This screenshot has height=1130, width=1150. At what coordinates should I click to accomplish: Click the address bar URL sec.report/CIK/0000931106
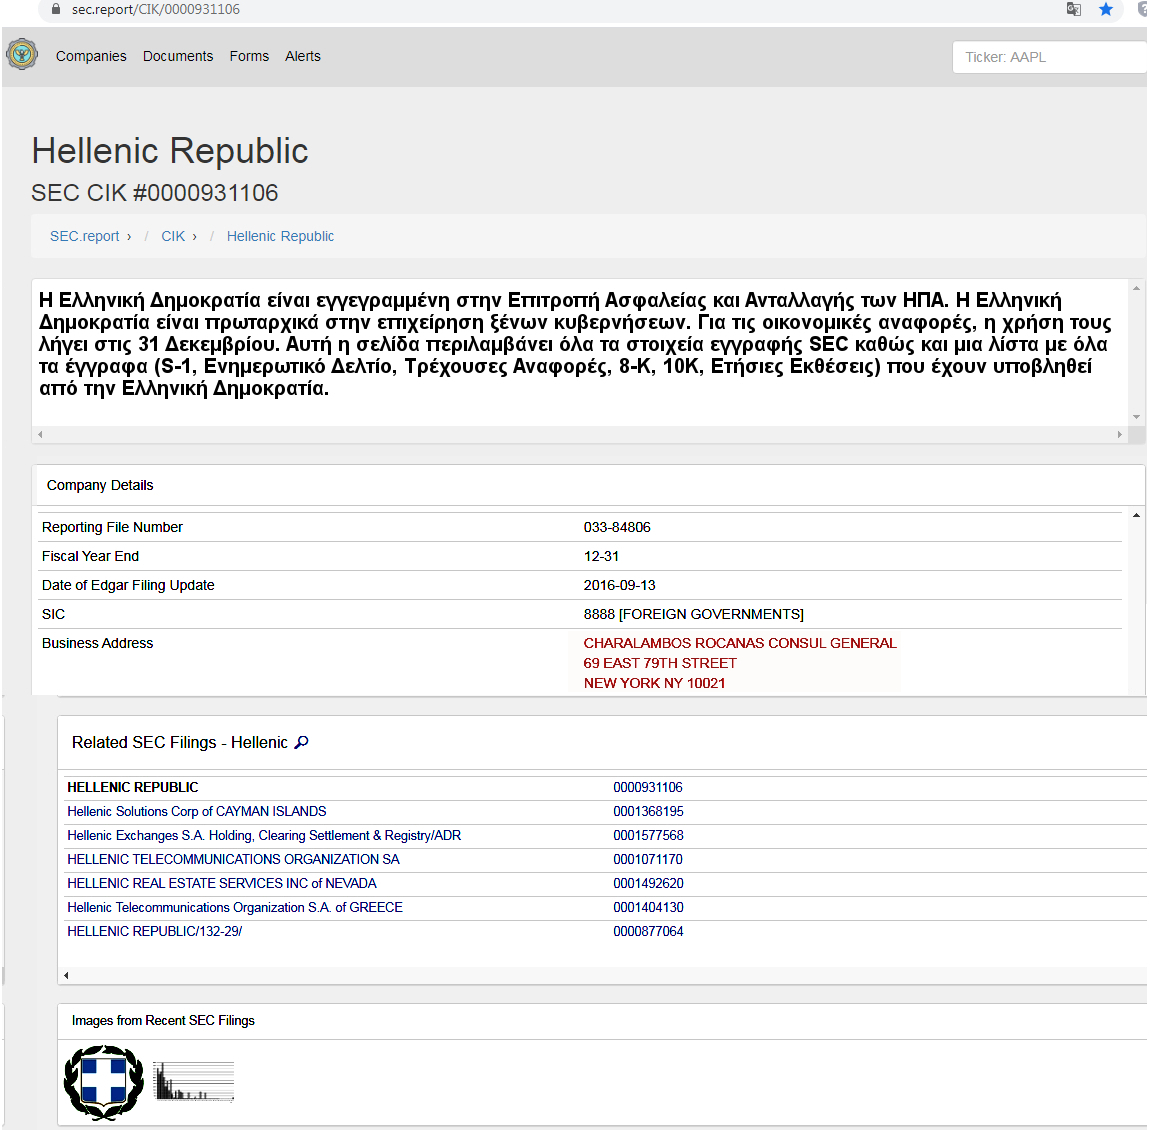click(155, 10)
